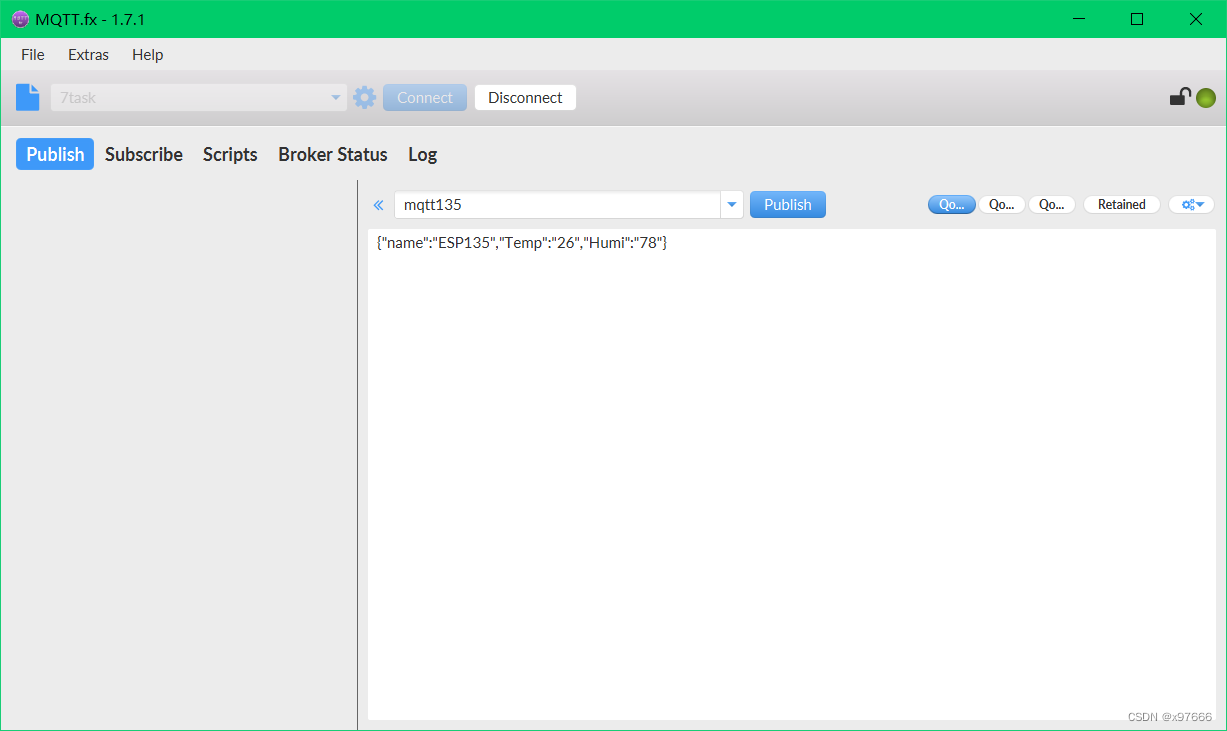Screen dimensions: 1227x731
Task: Click the MQTT.fx app icon in title bar
Action: (20, 19)
